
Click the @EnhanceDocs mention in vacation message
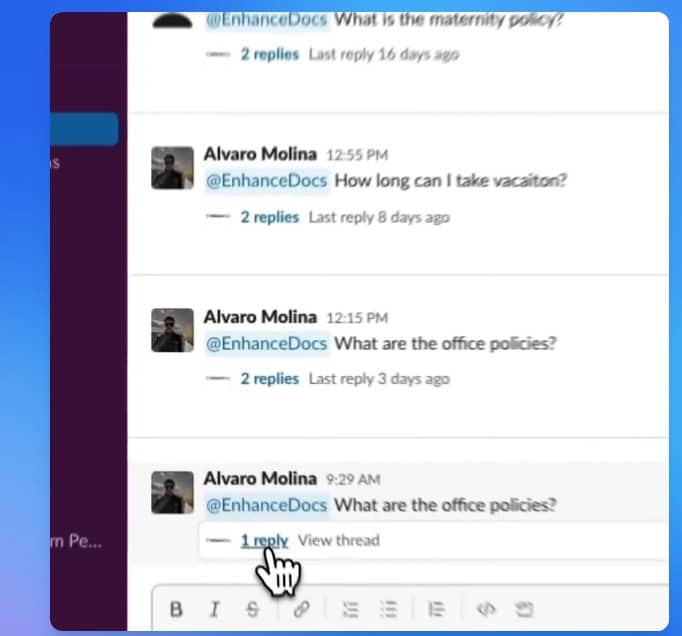coord(267,181)
